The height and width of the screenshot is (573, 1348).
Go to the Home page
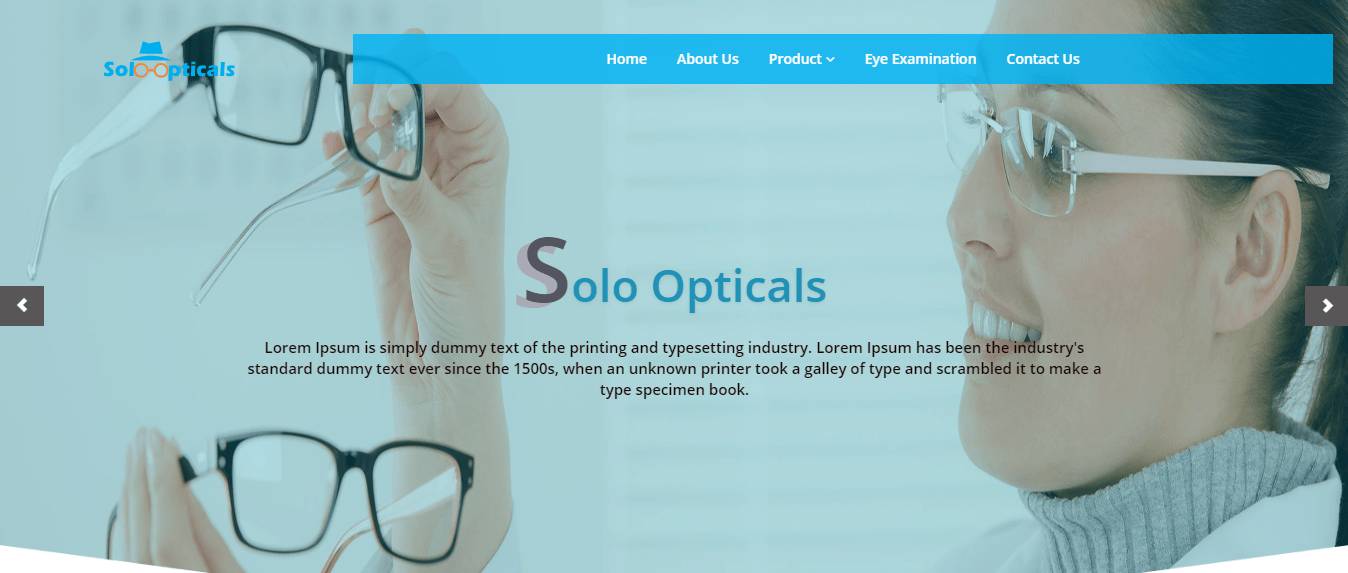click(626, 59)
